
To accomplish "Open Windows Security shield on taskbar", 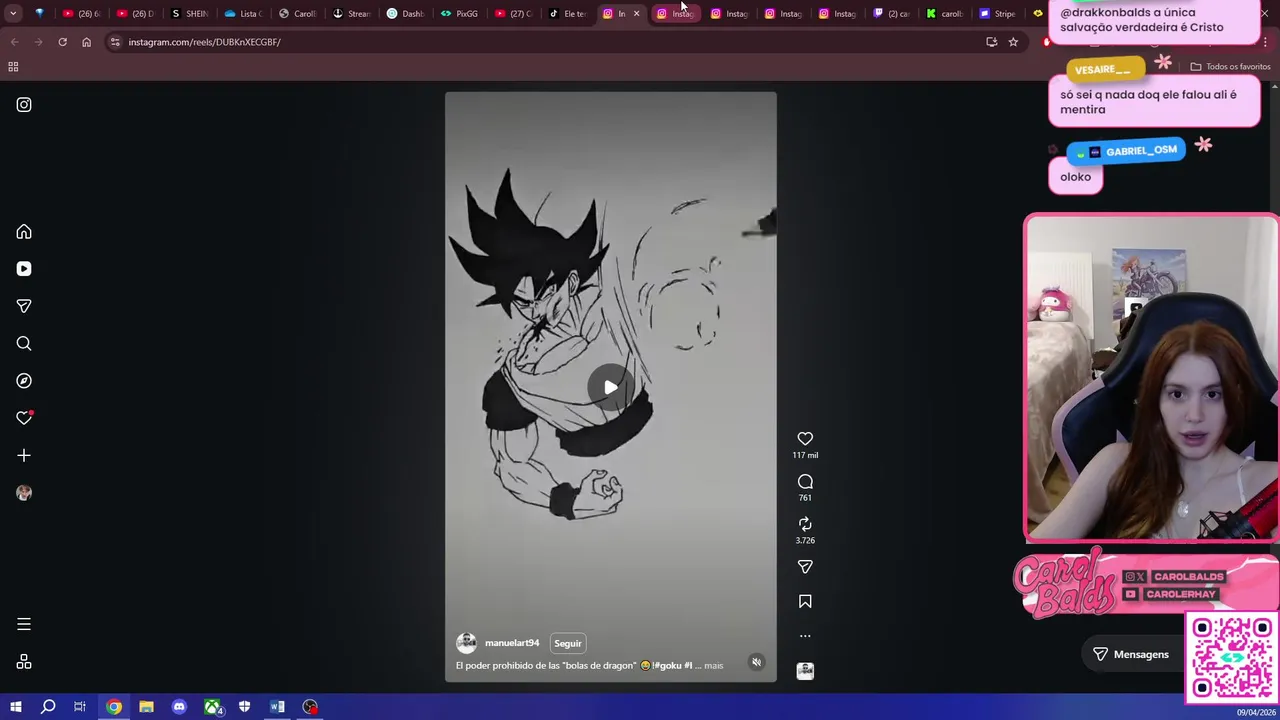I will pos(244,707).
